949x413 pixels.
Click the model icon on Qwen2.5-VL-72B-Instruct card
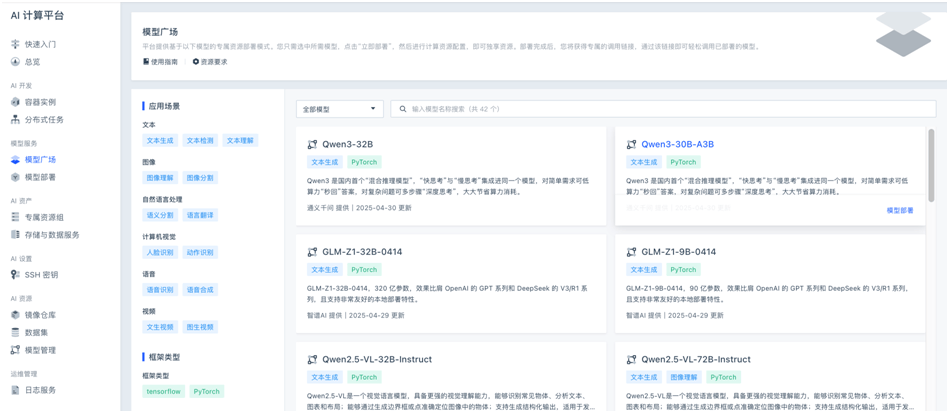[631, 360]
